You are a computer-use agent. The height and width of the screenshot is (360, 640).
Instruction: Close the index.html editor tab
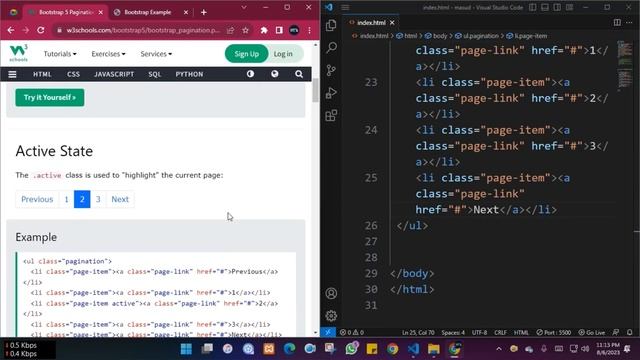click(x=392, y=23)
